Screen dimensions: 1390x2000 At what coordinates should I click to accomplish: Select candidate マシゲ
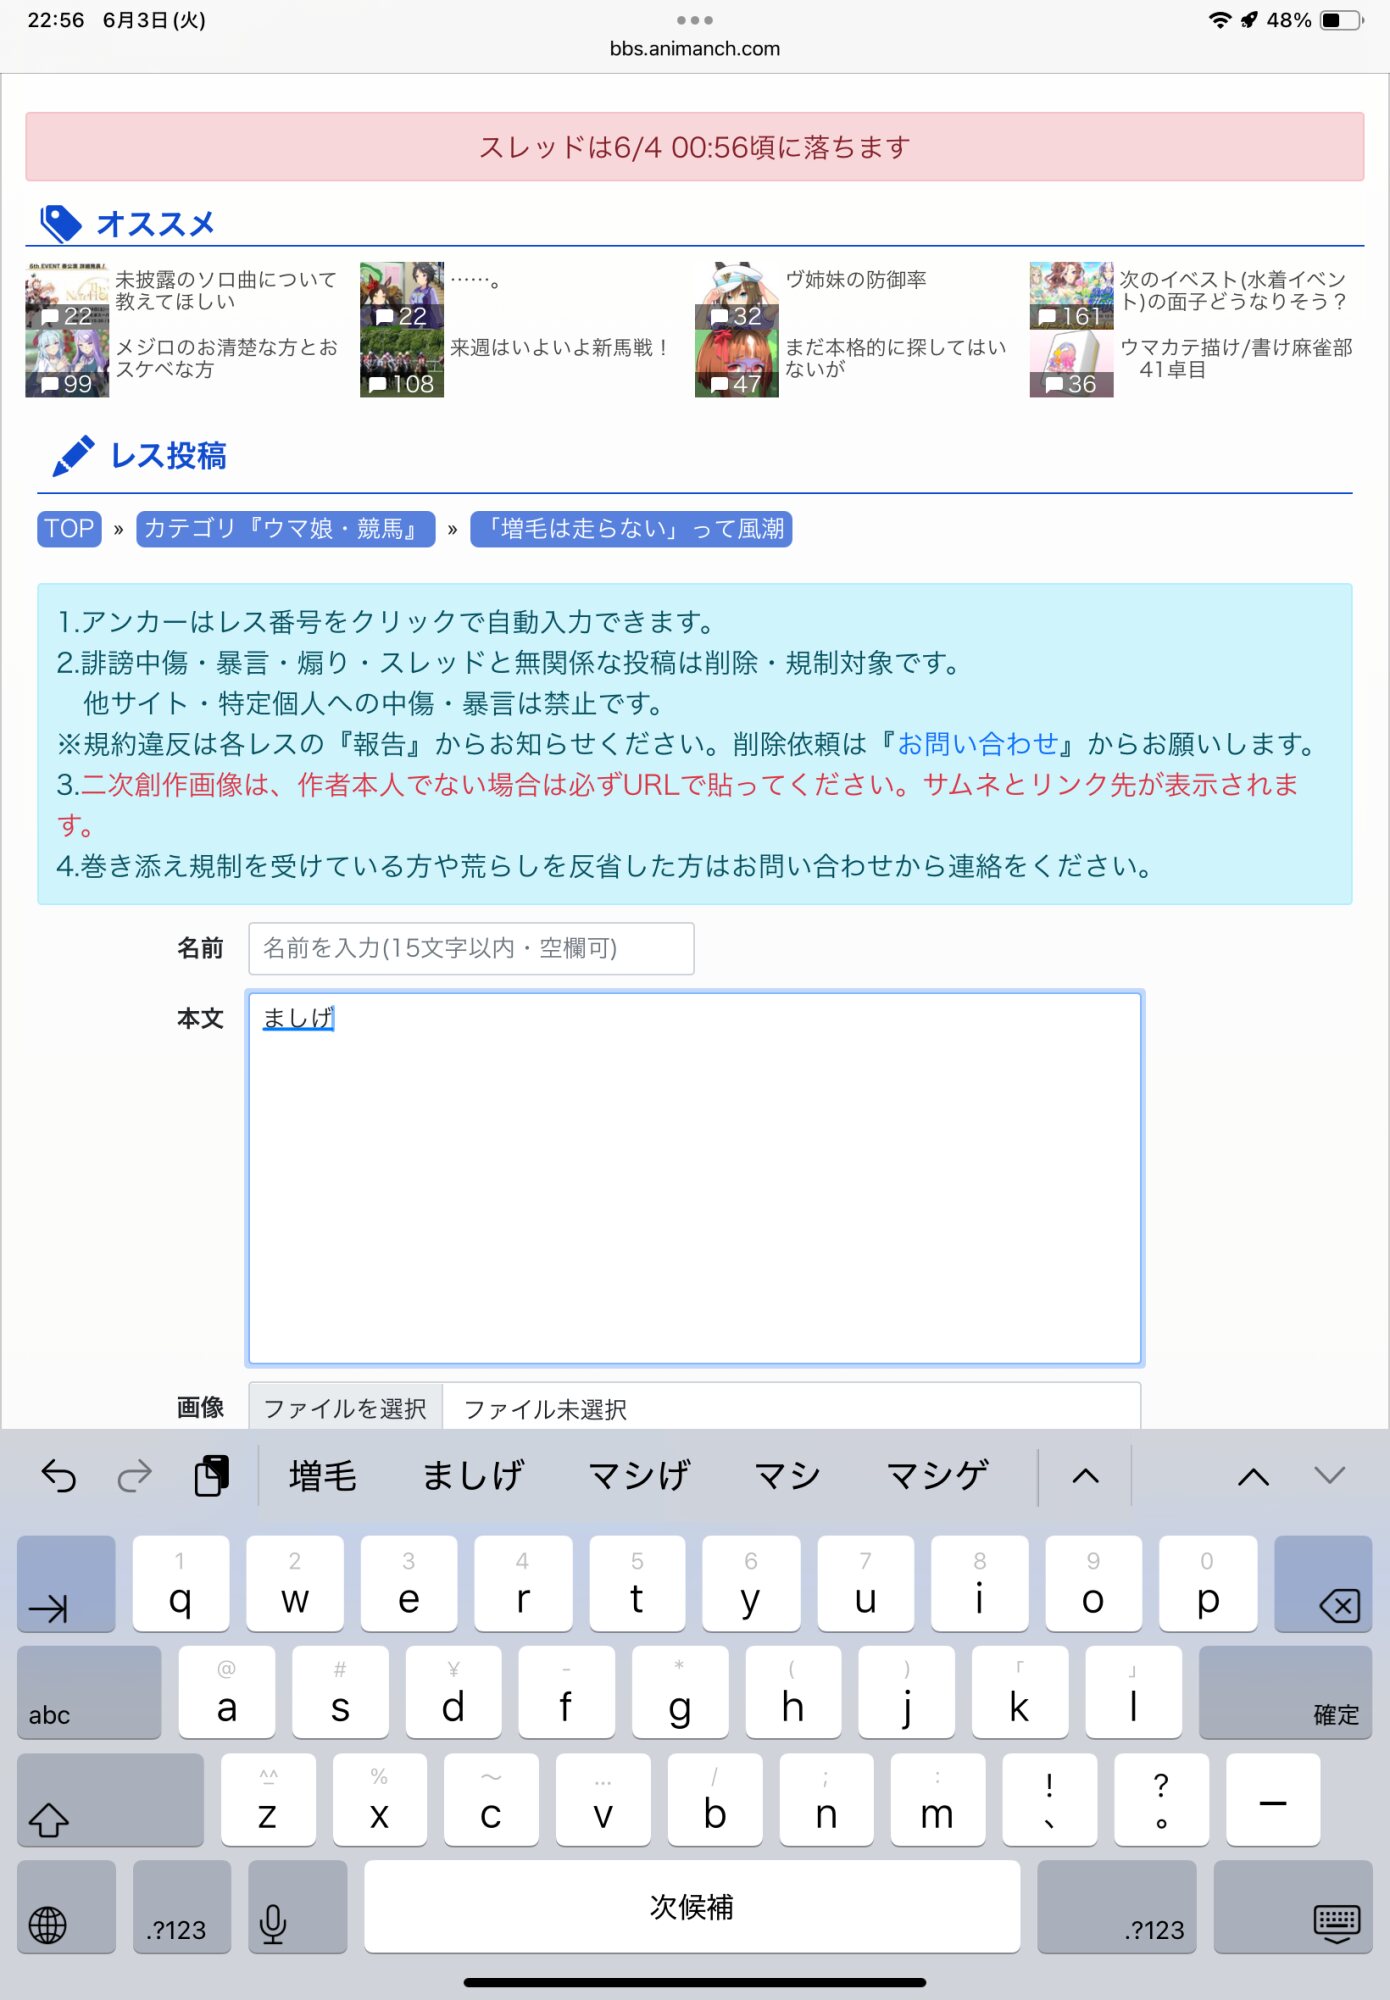point(938,1476)
